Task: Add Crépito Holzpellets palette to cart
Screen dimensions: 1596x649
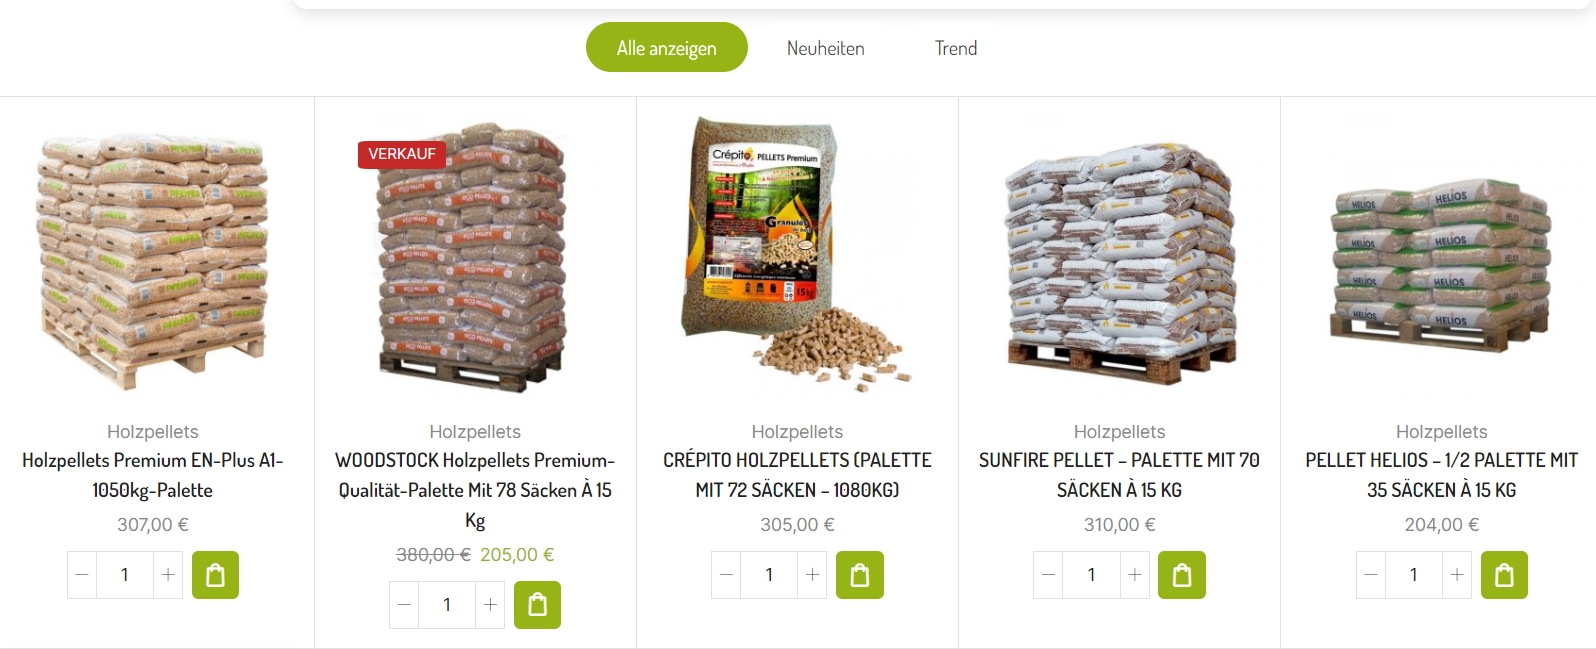Action: [859, 575]
